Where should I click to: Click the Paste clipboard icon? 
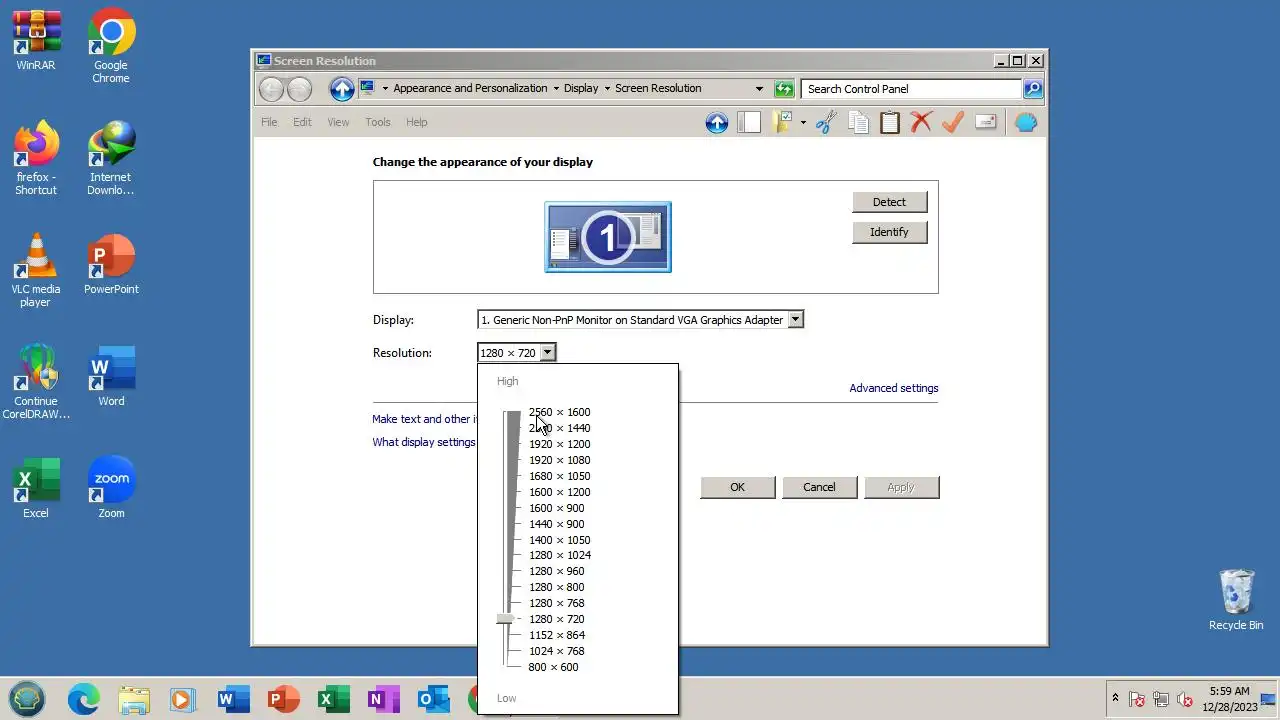890,123
